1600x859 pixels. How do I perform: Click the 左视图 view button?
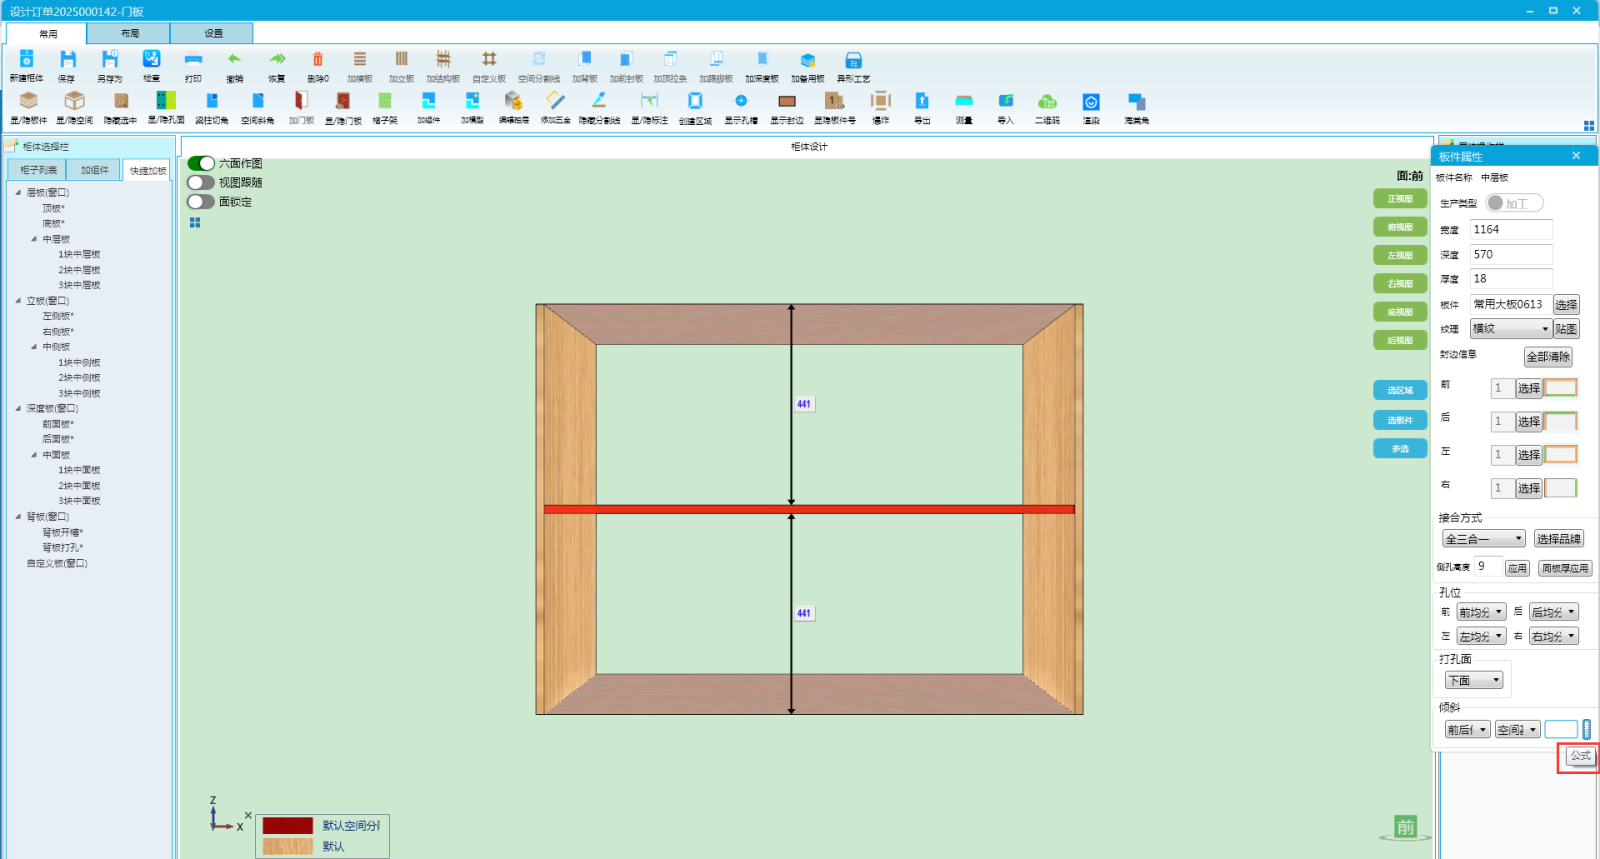click(1400, 255)
